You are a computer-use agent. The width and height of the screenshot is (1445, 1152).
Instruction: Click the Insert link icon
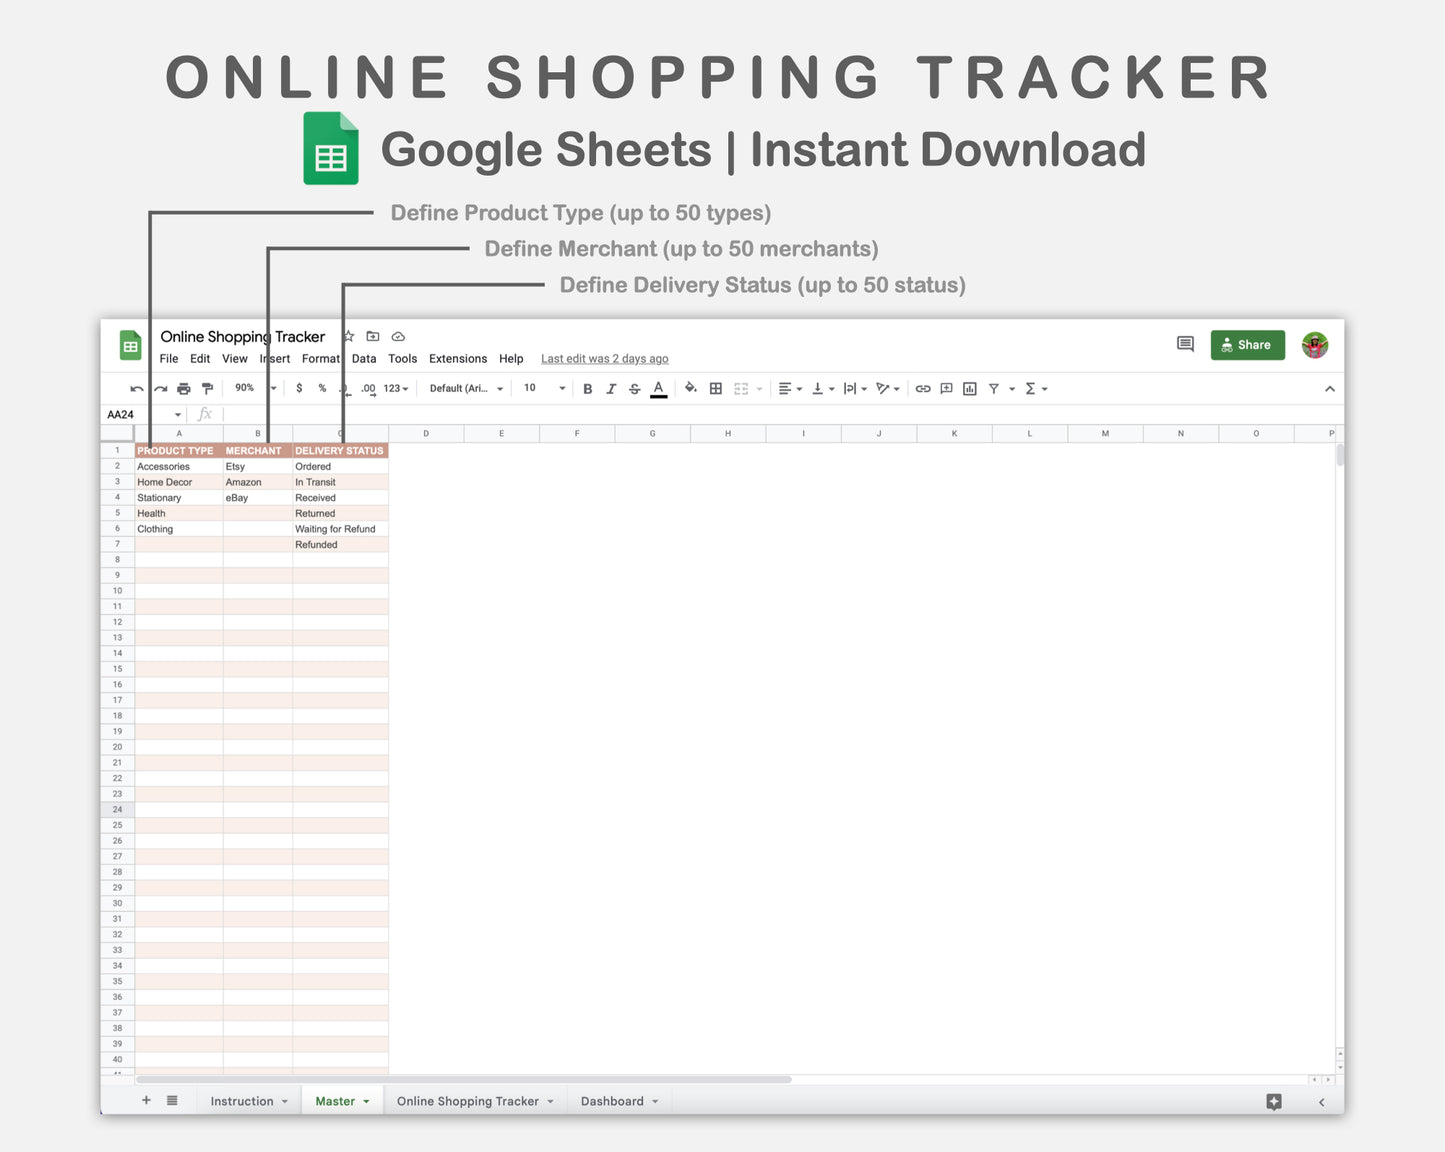[922, 388]
